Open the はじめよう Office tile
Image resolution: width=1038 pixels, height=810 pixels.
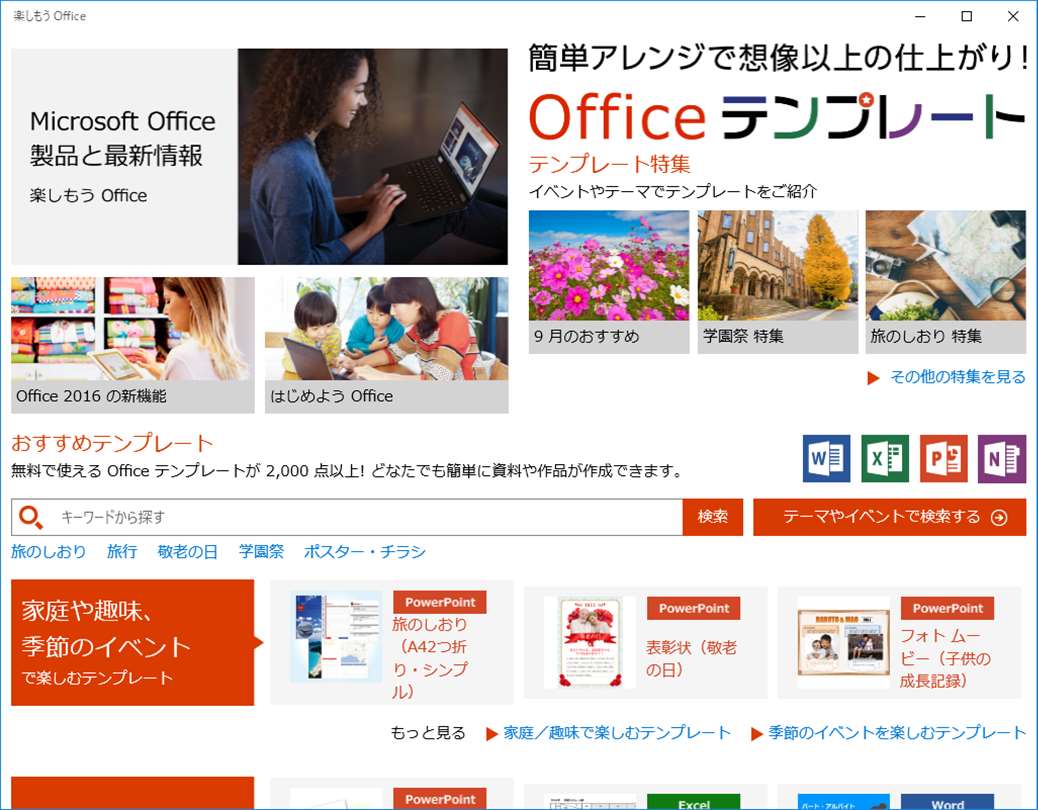(x=387, y=345)
